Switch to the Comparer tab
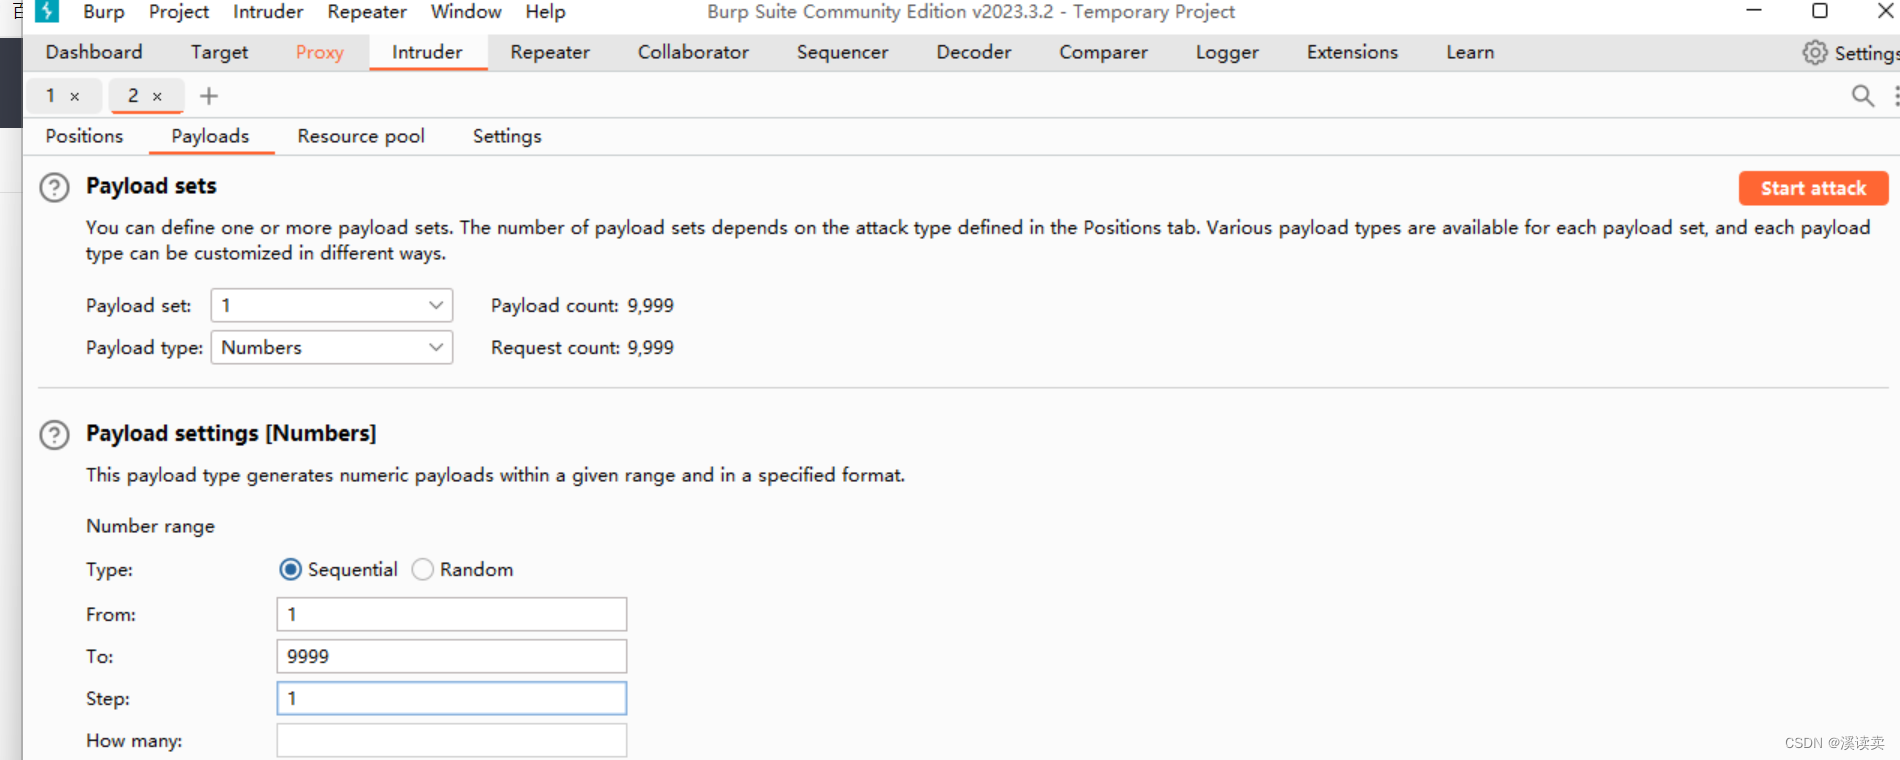1900x760 pixels. click(x=1103, y=52)
